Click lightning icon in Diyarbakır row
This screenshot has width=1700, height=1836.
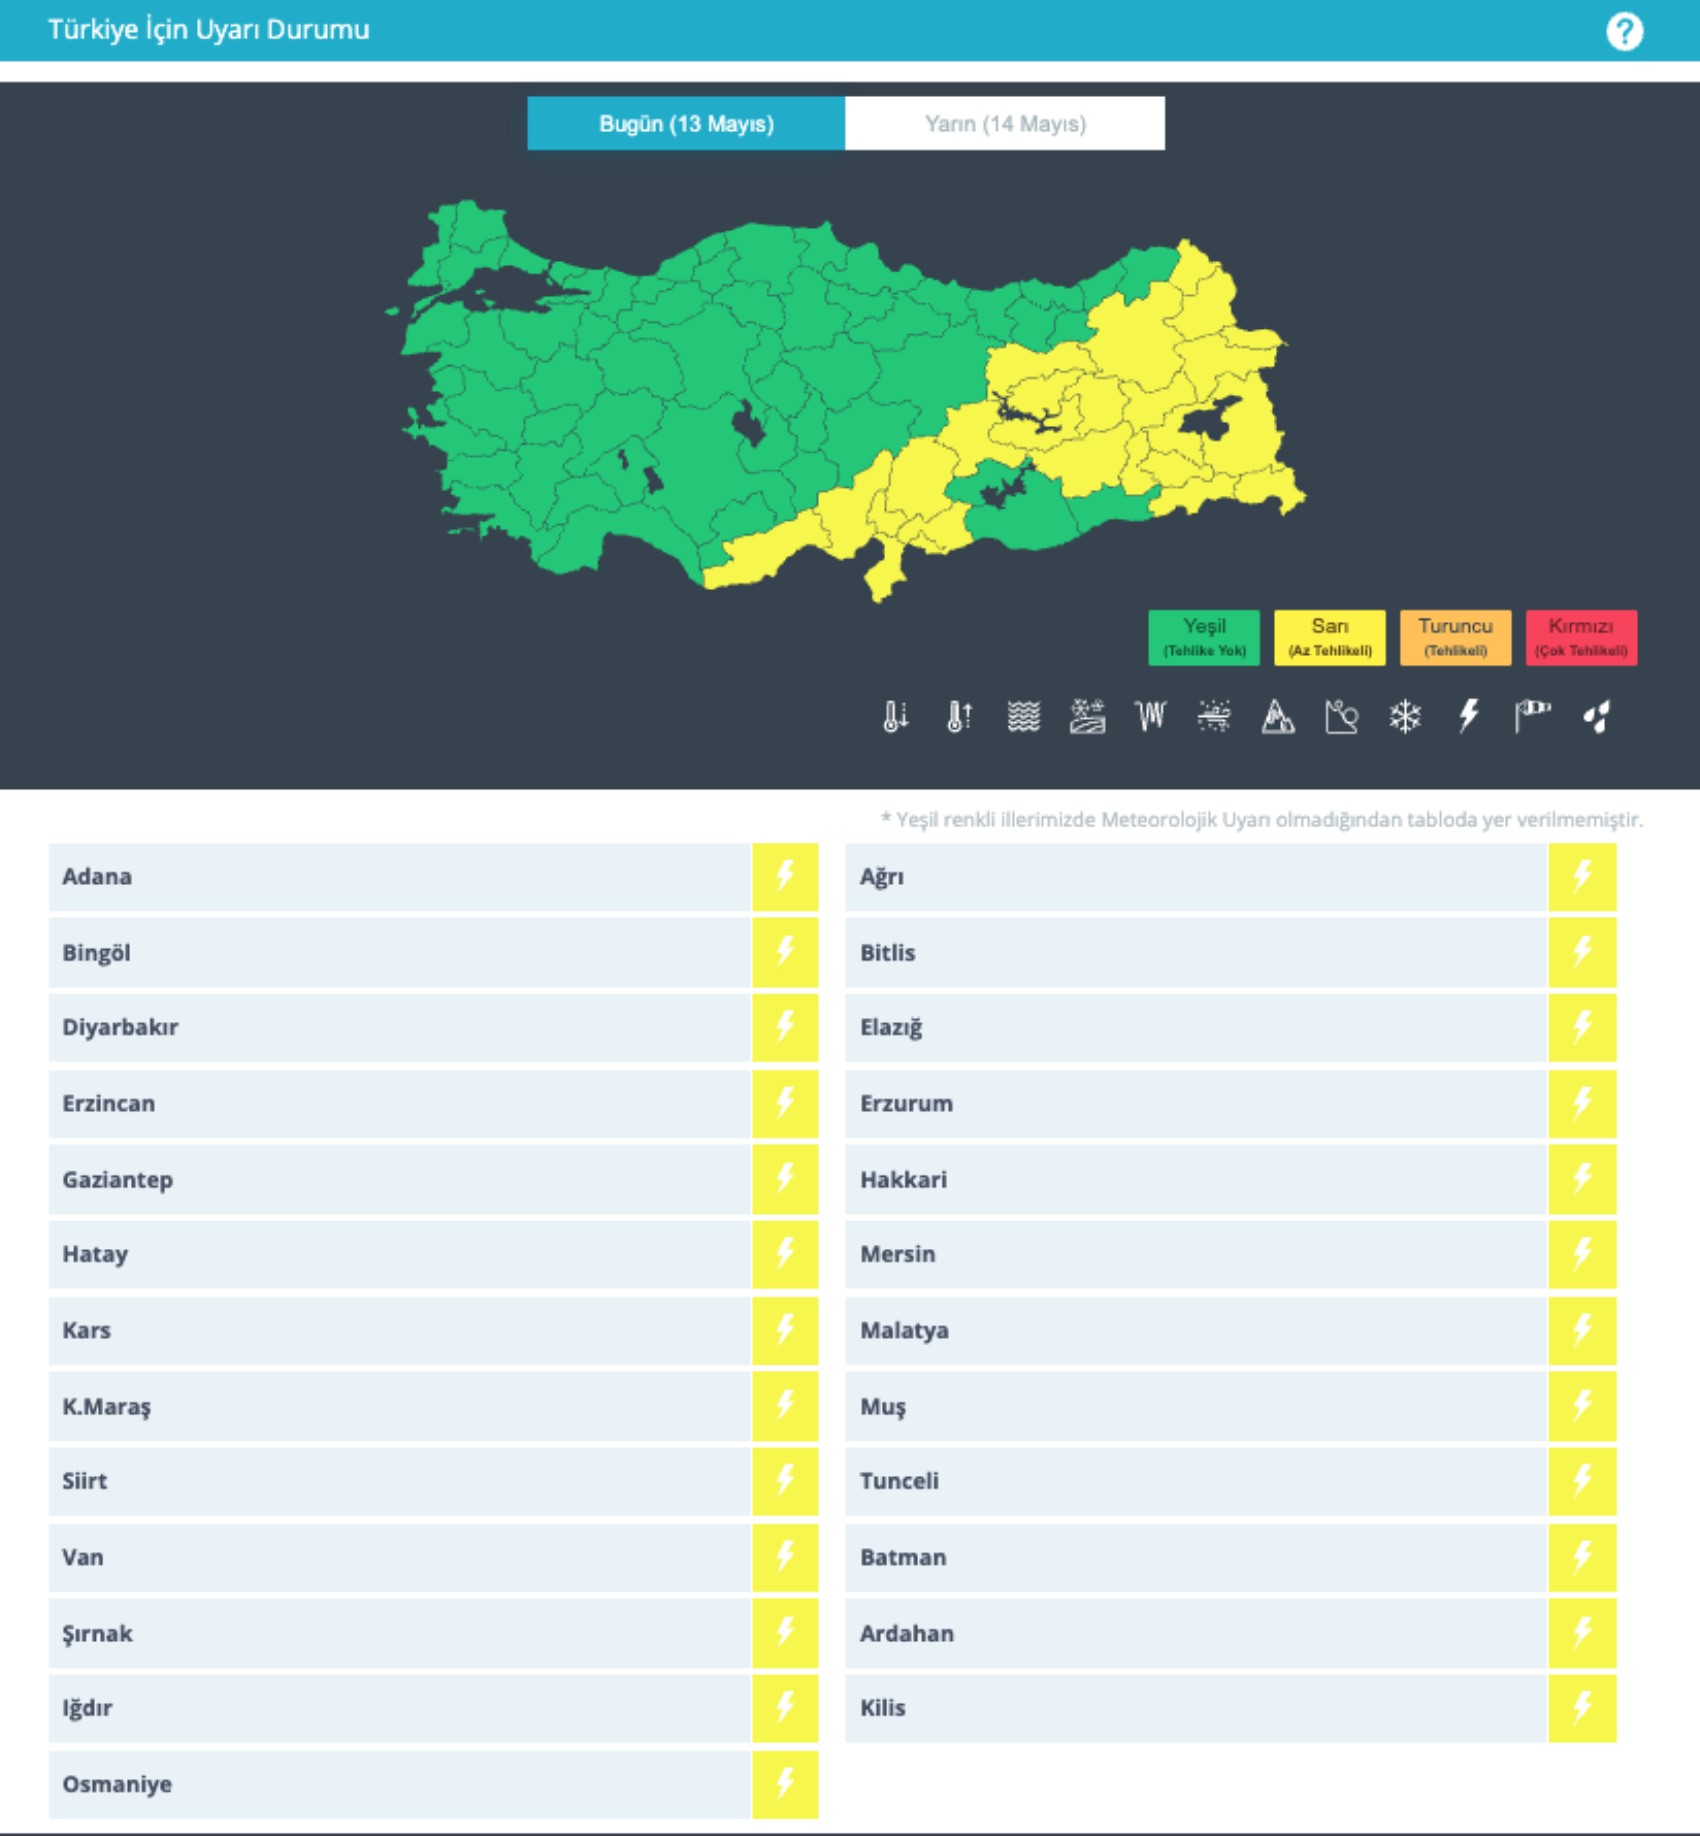(x=785, y=1027)
